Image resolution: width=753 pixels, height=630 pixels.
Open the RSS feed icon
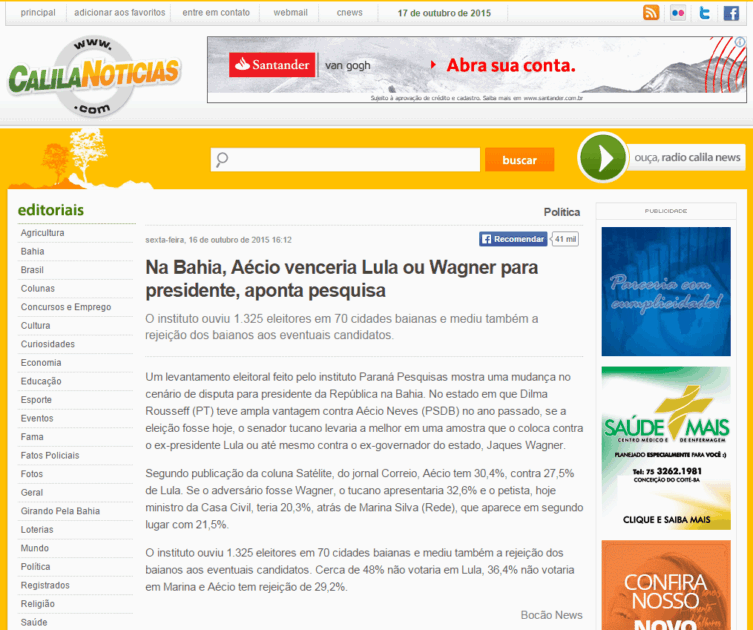click(x=651, y=13)
